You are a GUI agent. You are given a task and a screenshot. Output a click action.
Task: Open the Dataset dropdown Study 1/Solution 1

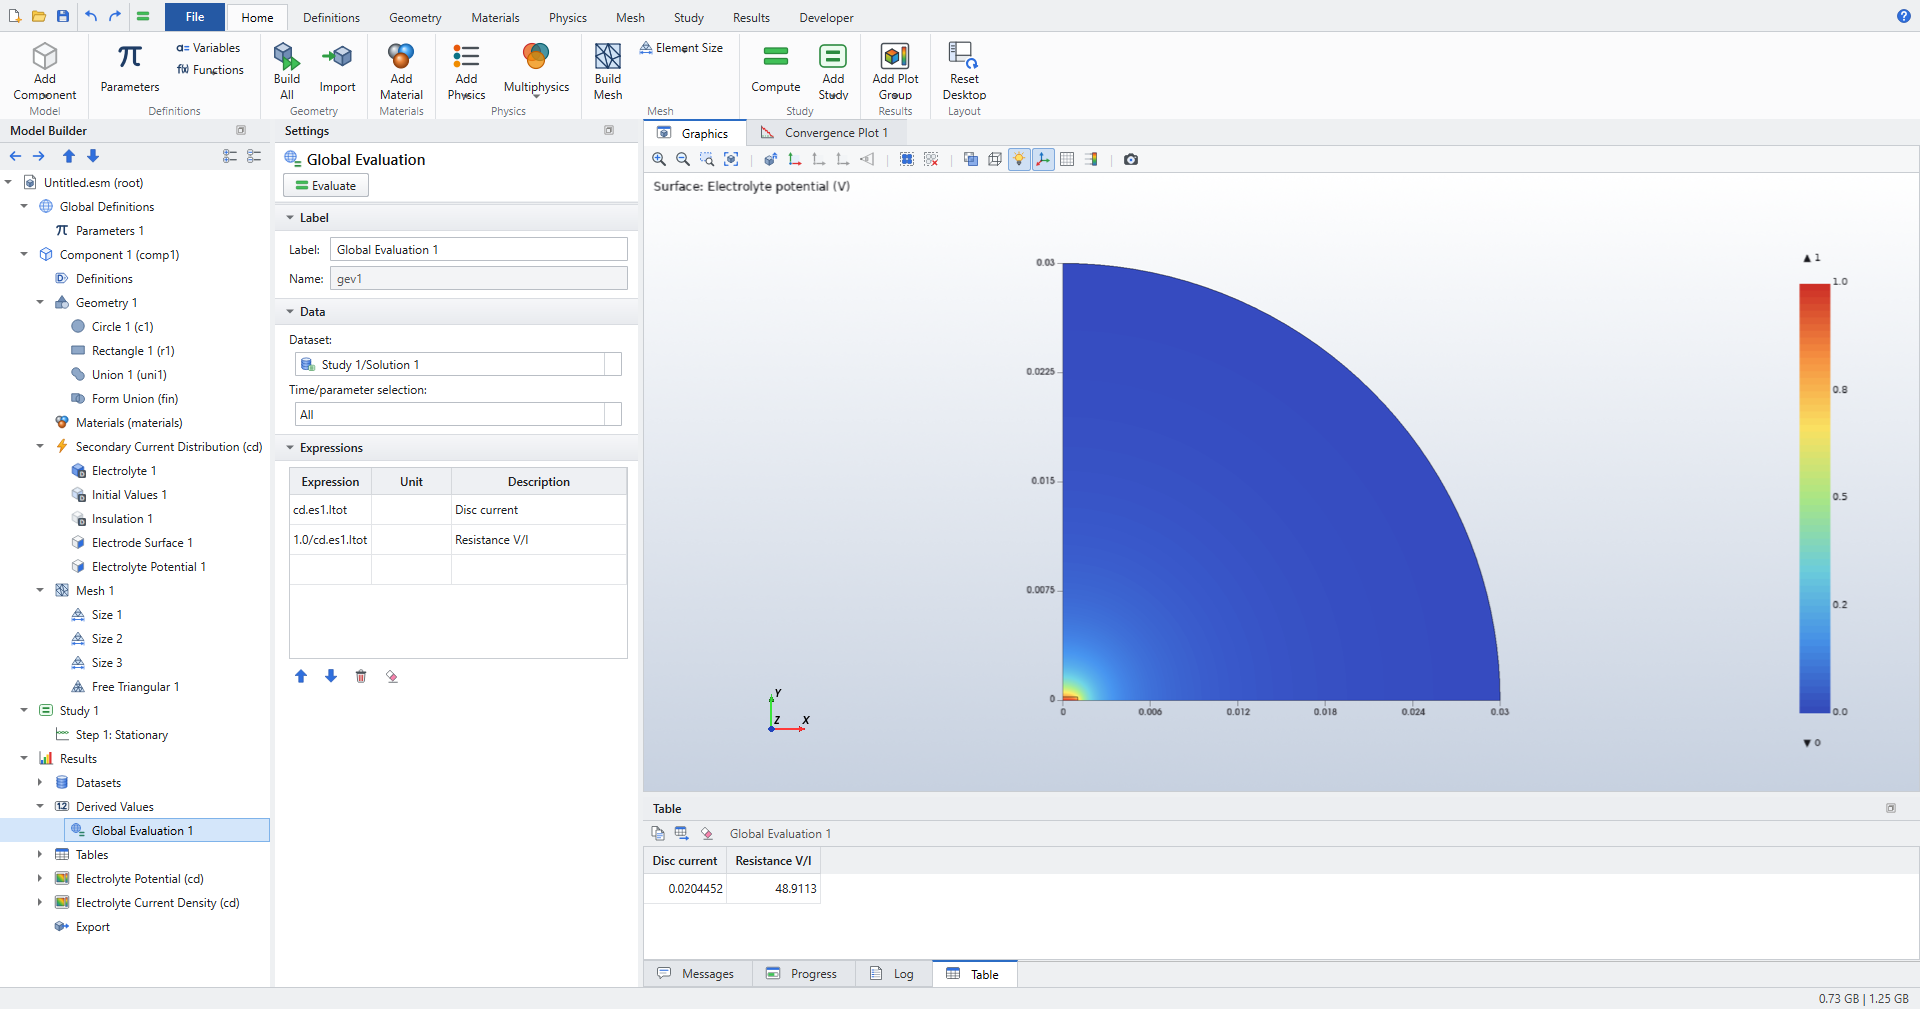click(458, 364)
